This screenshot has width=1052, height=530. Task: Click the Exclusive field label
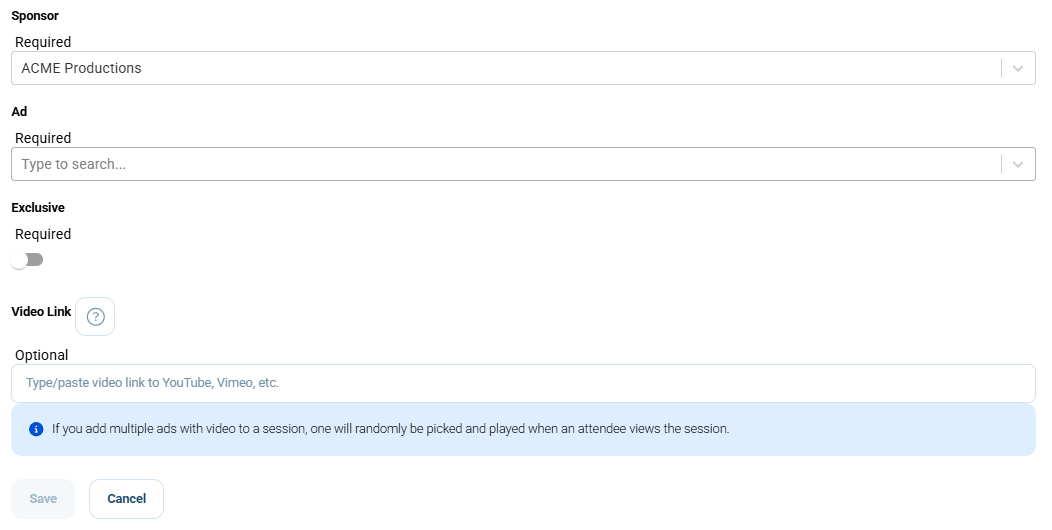click(x=38, y=207)
